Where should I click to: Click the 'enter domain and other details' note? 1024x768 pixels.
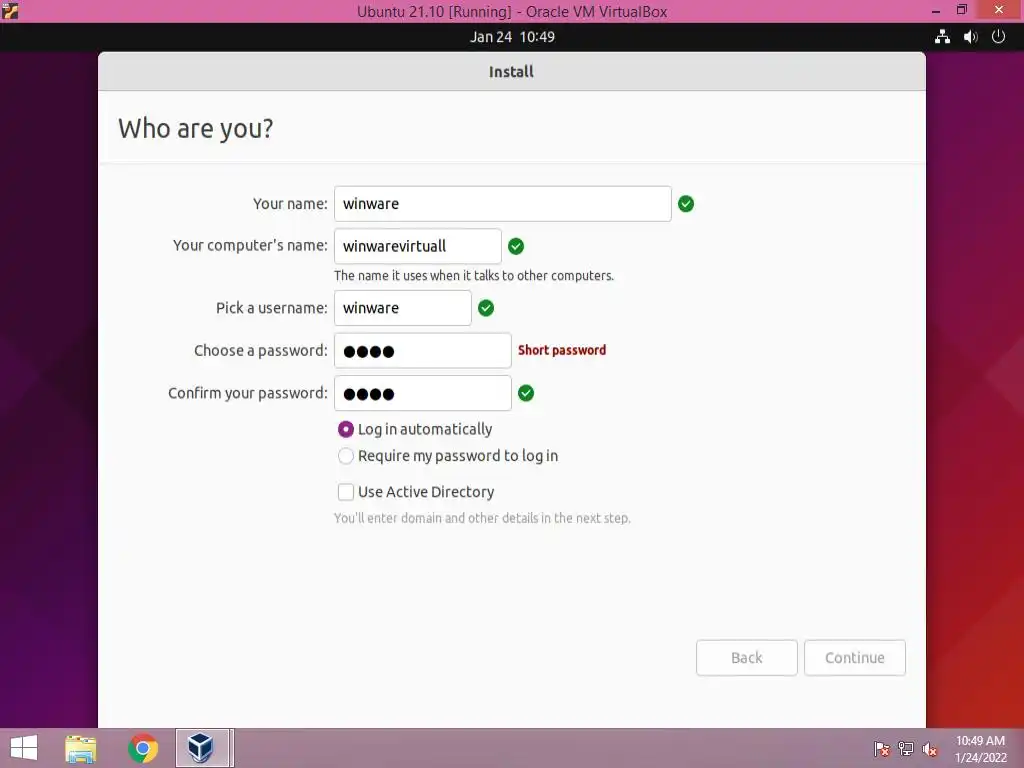coord(482,518)
